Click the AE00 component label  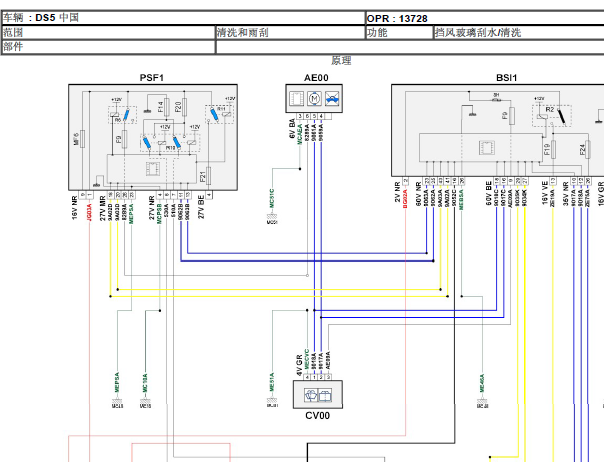tap(315, 77)
